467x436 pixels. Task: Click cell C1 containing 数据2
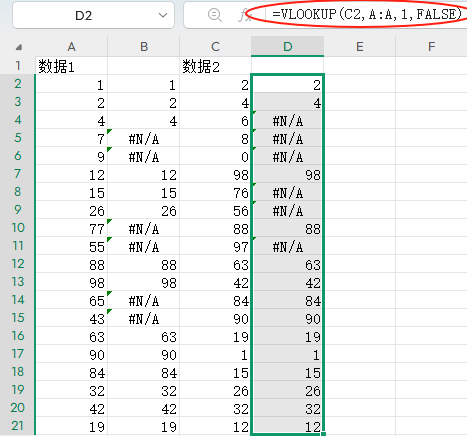tap(215, 66)
